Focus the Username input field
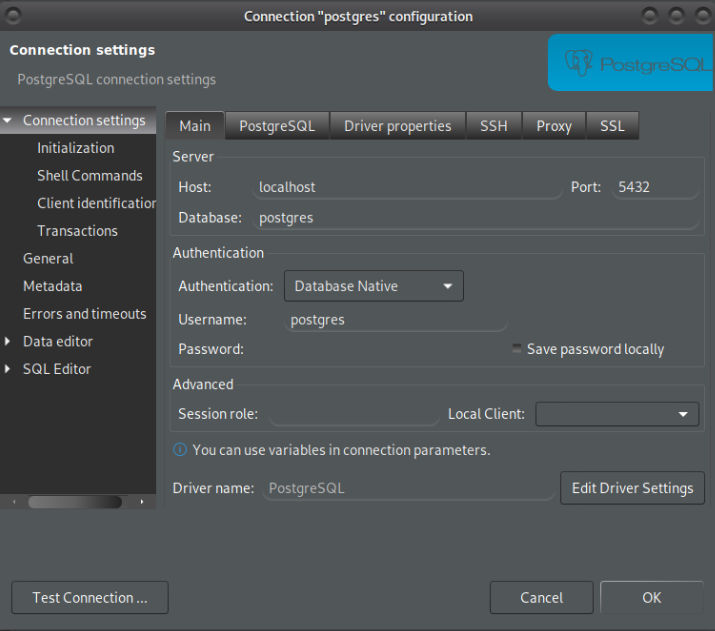 coord(395,320)
